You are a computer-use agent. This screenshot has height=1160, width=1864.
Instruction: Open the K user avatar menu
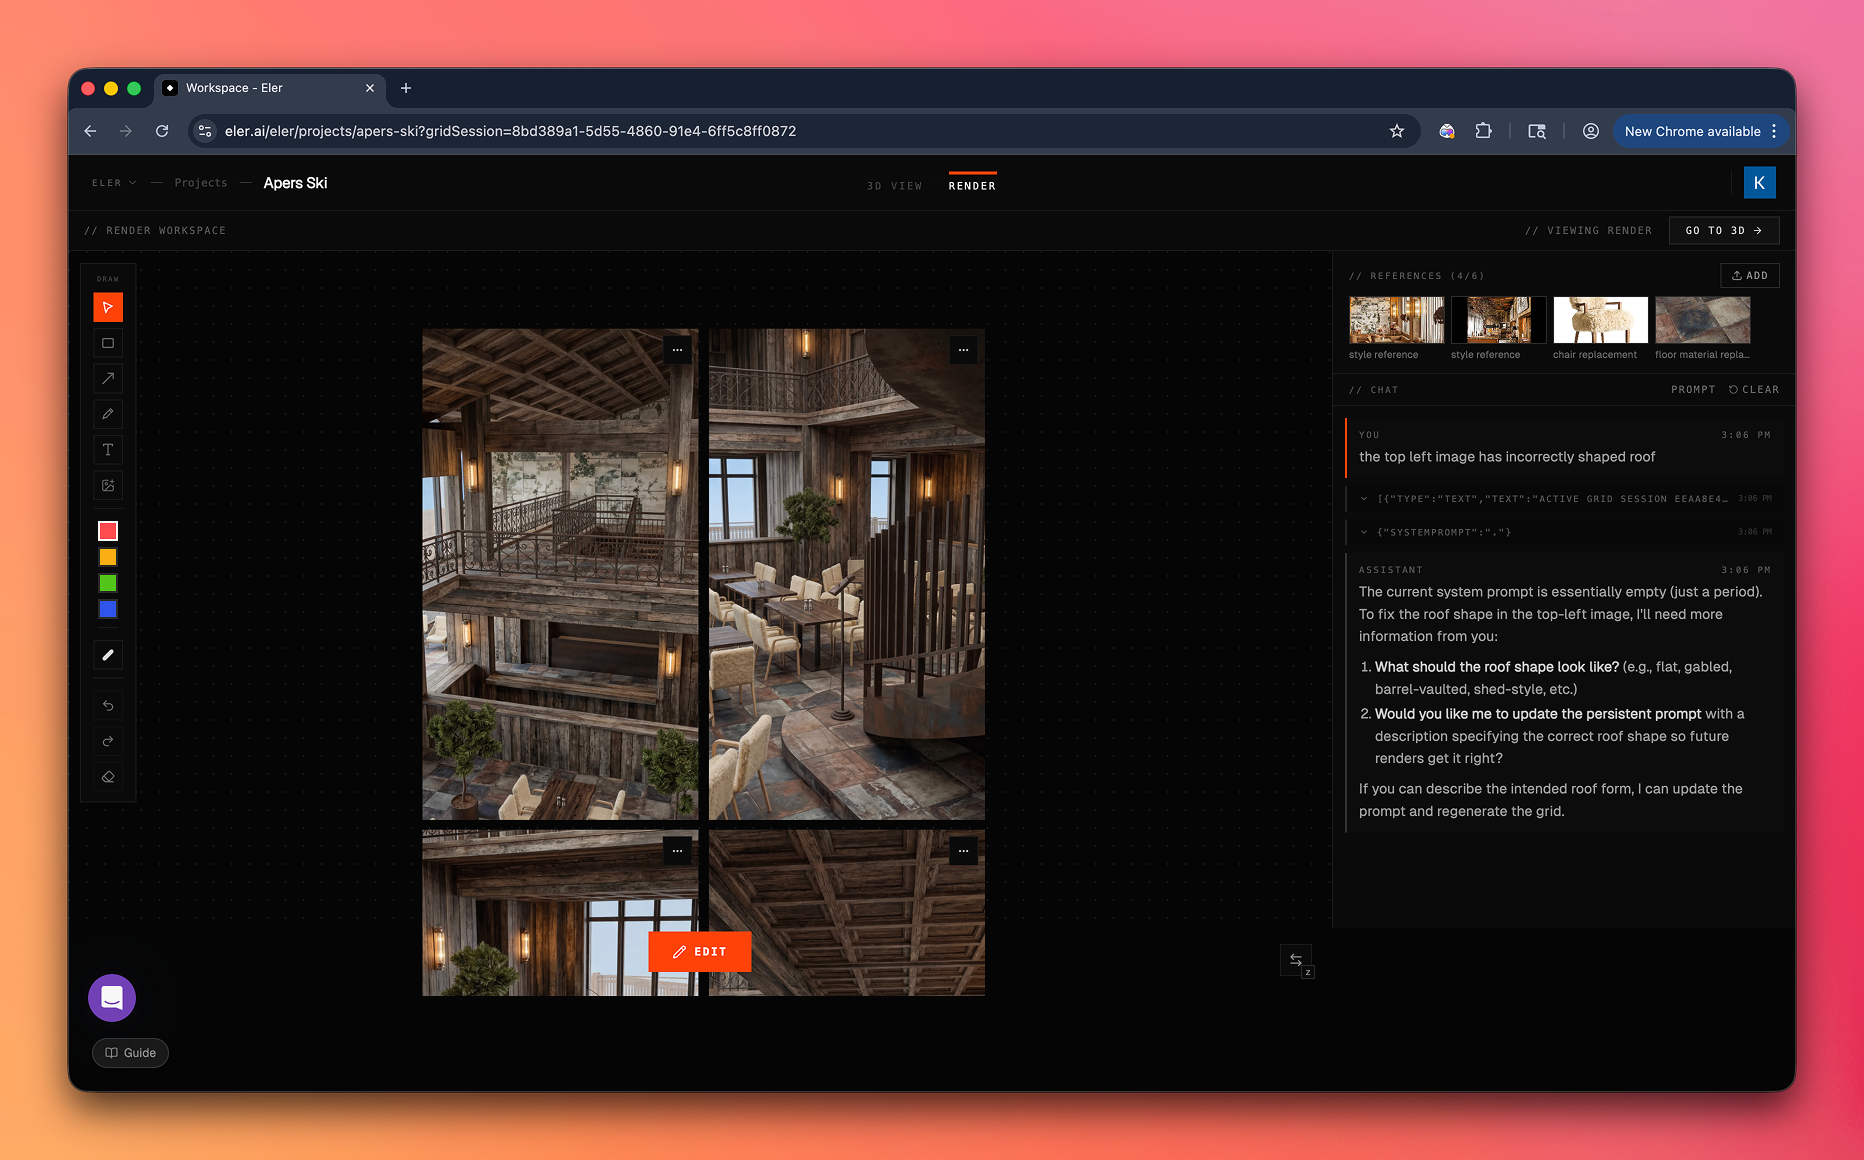point(1759,183)
